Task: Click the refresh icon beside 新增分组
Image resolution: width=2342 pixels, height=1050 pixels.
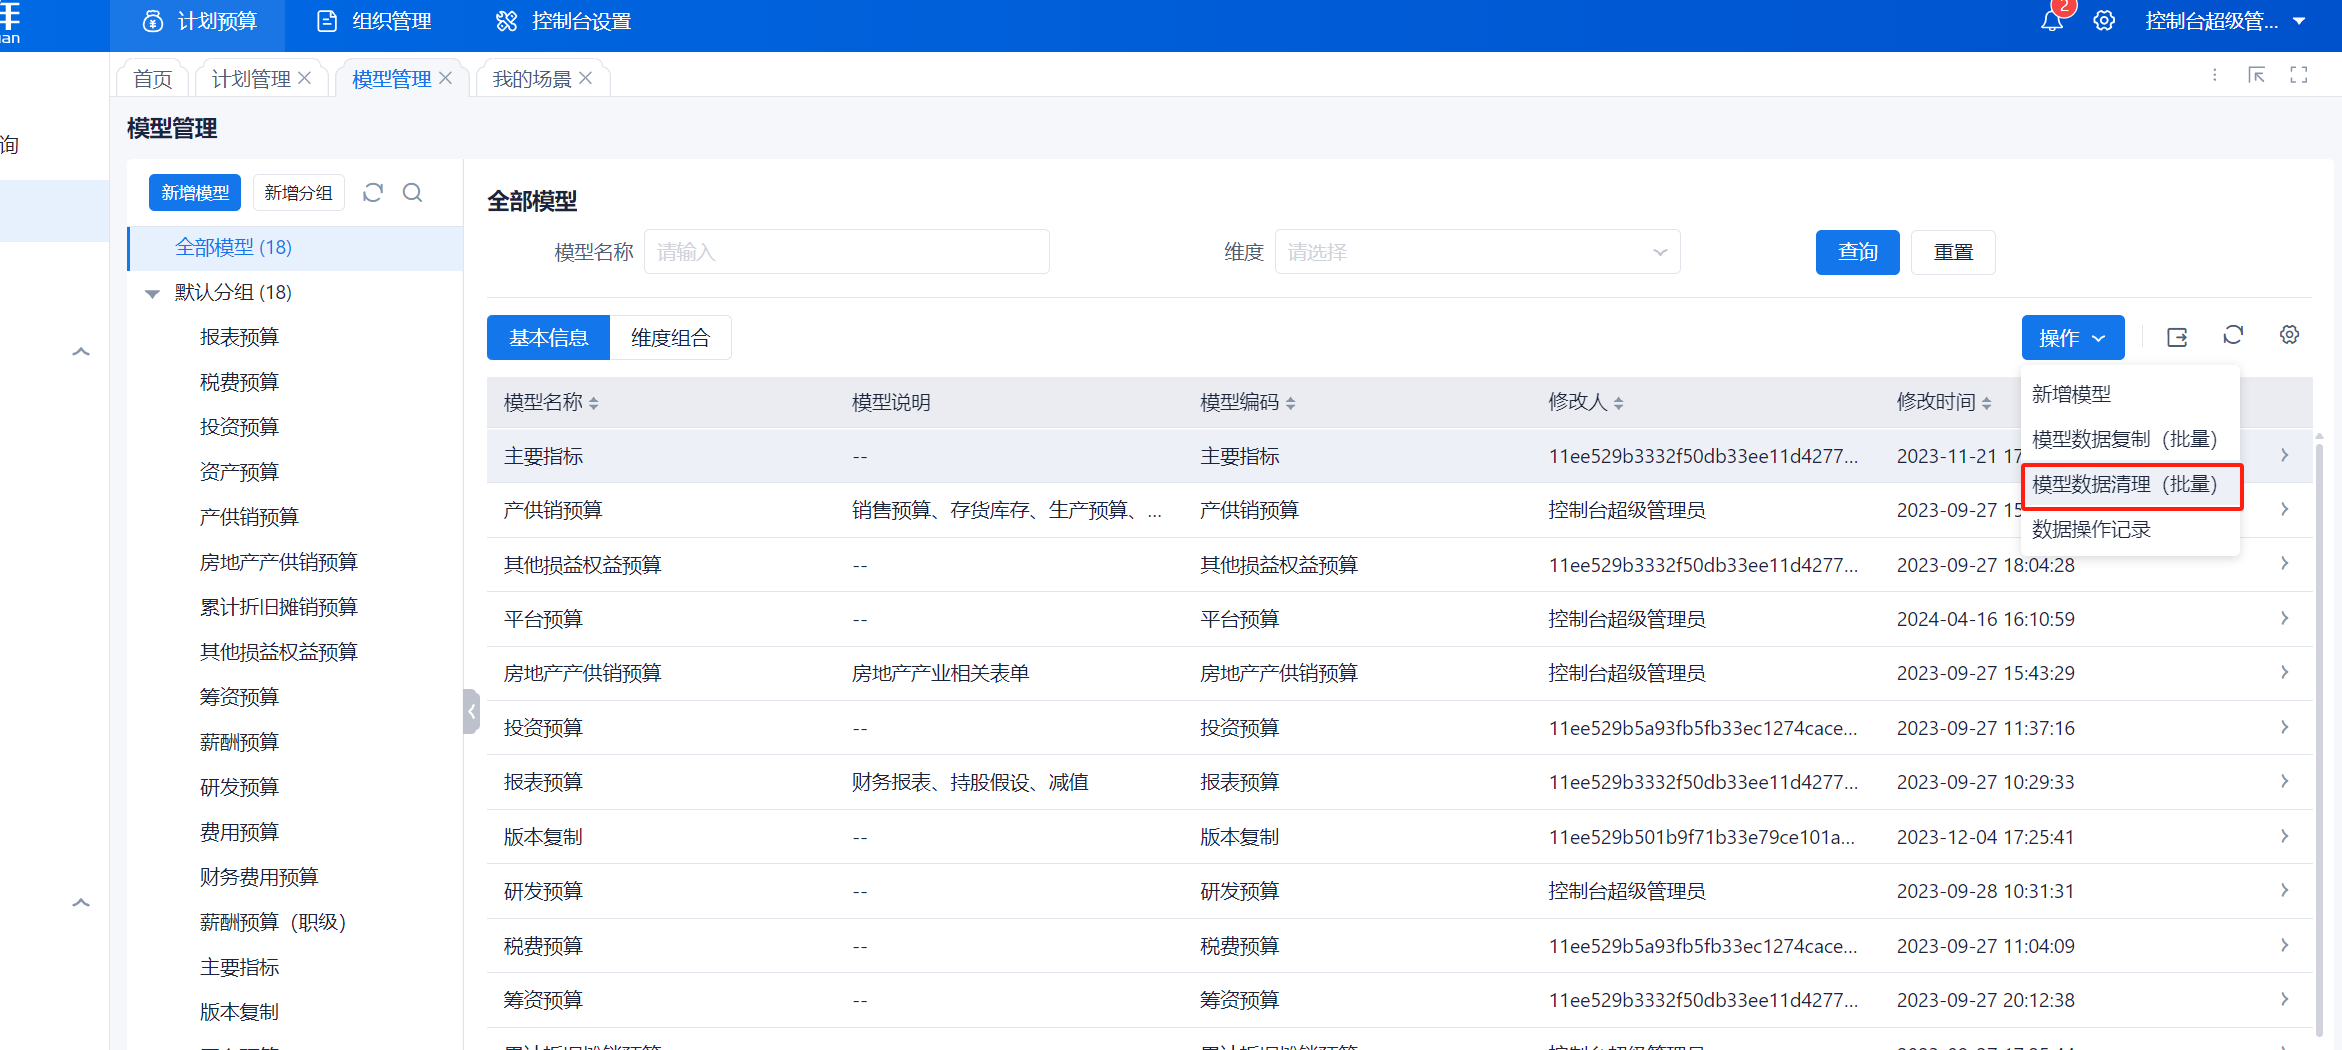Action: click(373, 193)
